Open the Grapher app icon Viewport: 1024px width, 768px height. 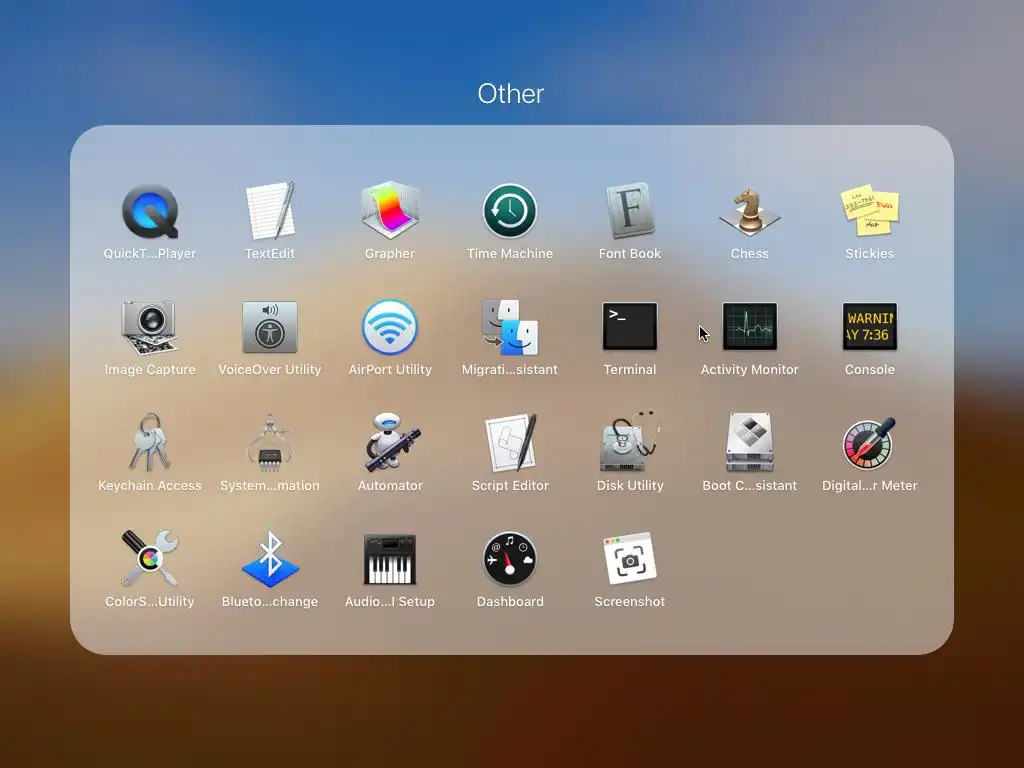[390, 210]
